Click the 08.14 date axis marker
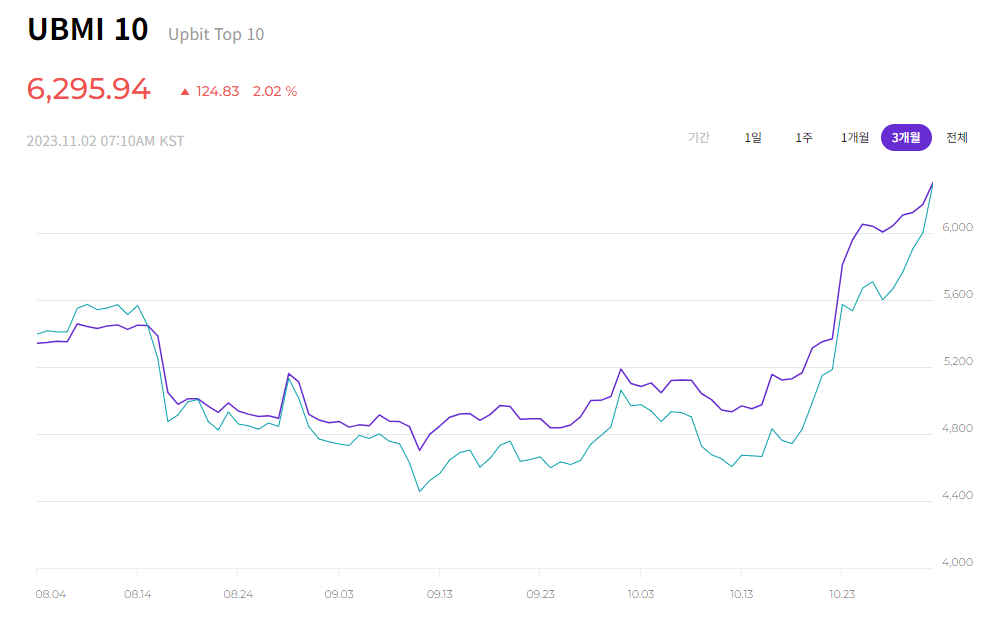The height and width of the screenshot is (617, 988). (x=137, y=594)
